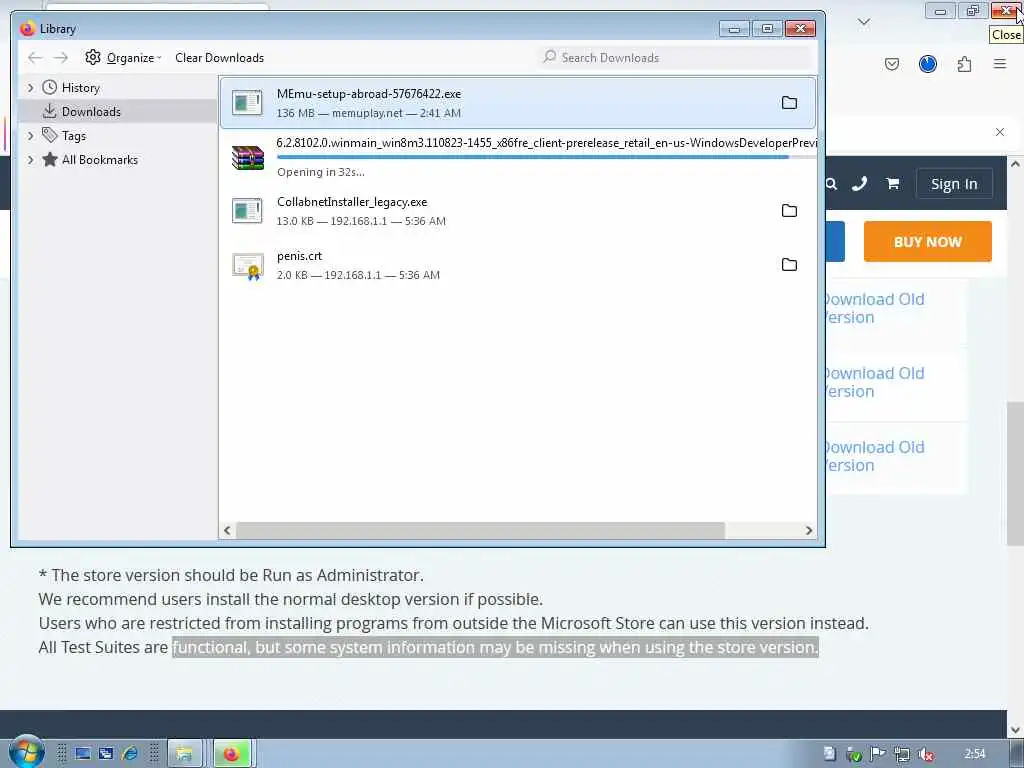Click the Sign In button
This screenshot has height=768, width=1024.
click(x=953, y=184)
